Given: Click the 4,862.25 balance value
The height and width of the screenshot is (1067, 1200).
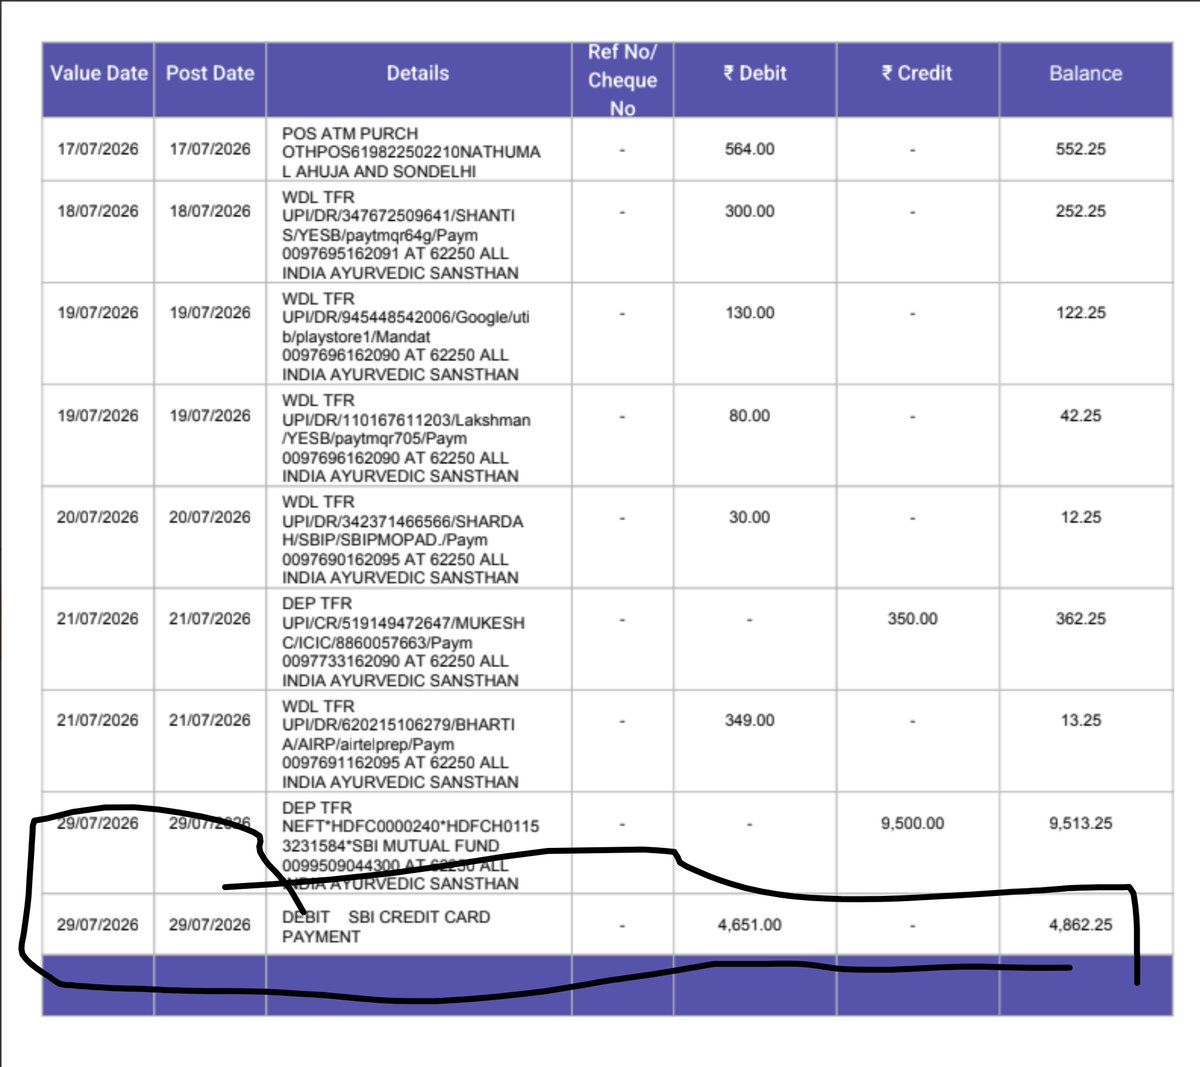Looking at the screenshot, I should (1081, 925).
